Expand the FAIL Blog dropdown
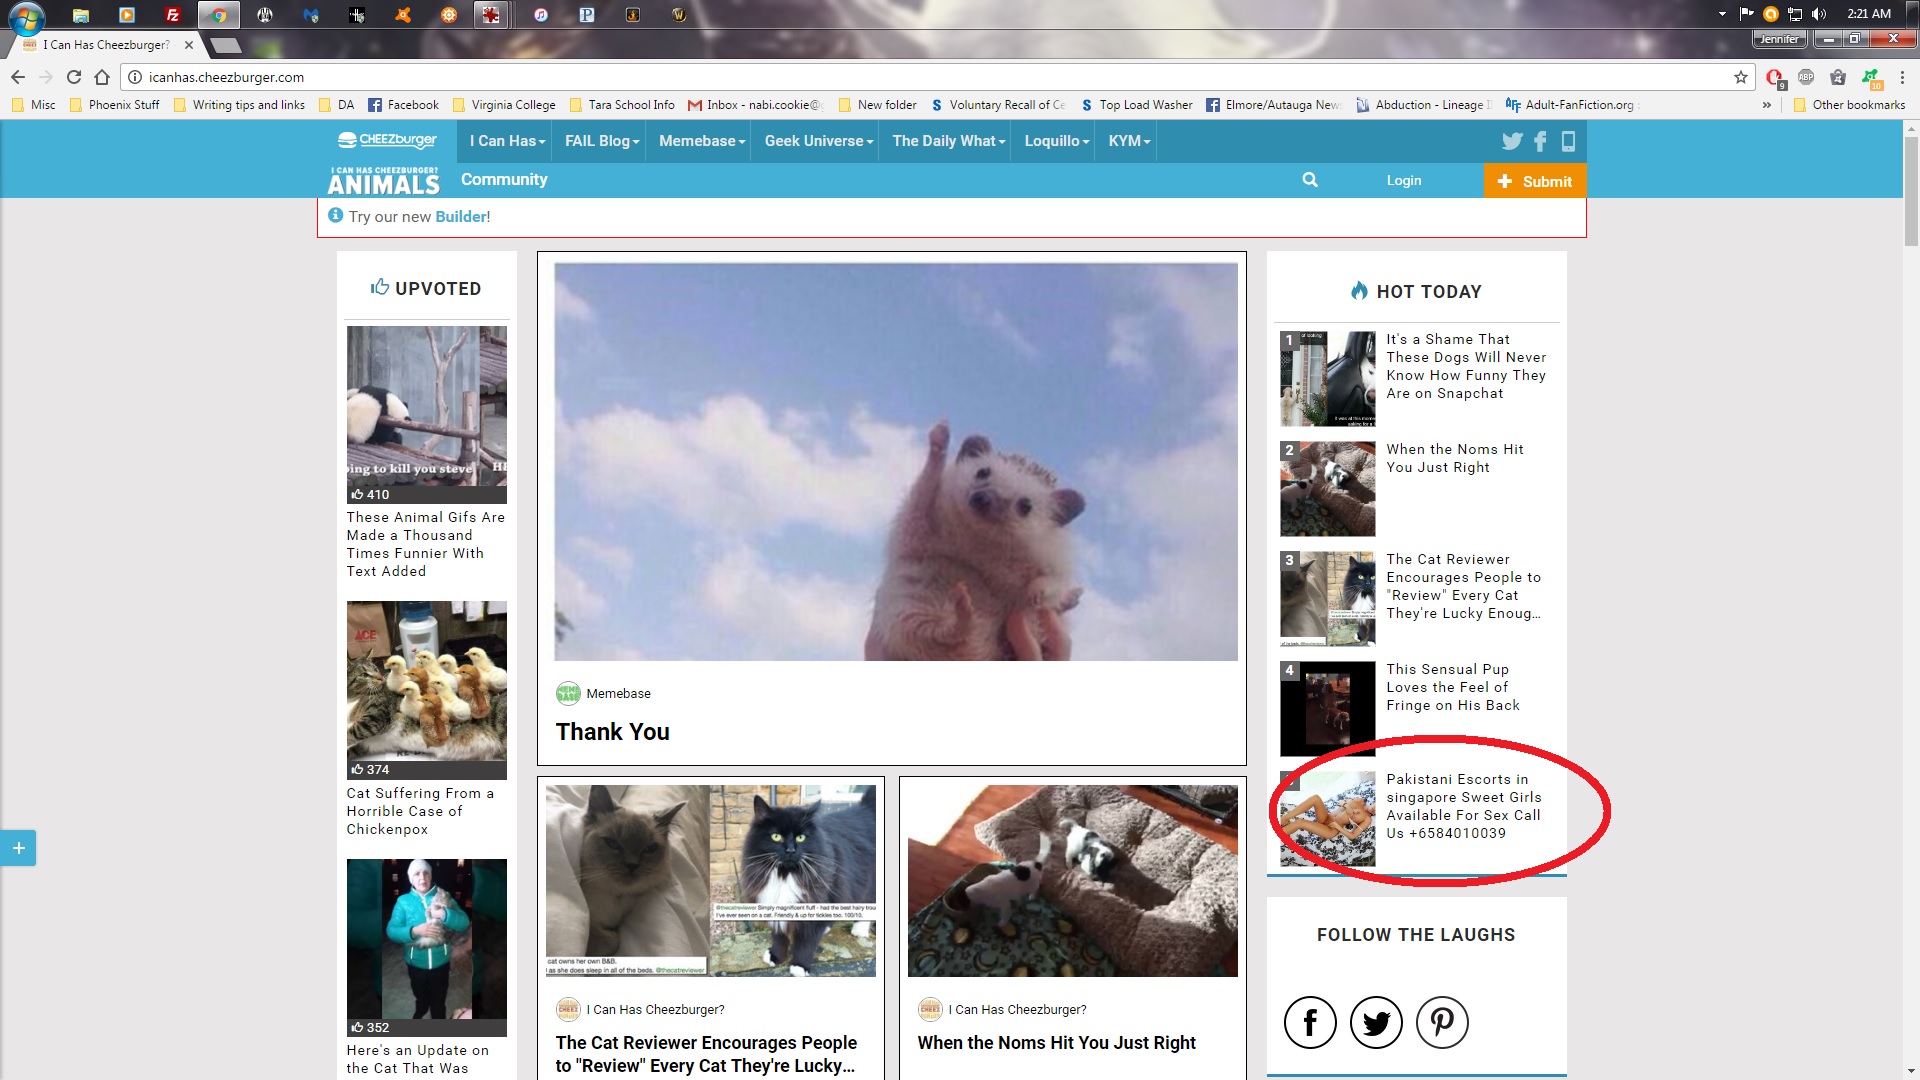The width and height of the screenshot is (1920, 1080). [x=601, y=141]
